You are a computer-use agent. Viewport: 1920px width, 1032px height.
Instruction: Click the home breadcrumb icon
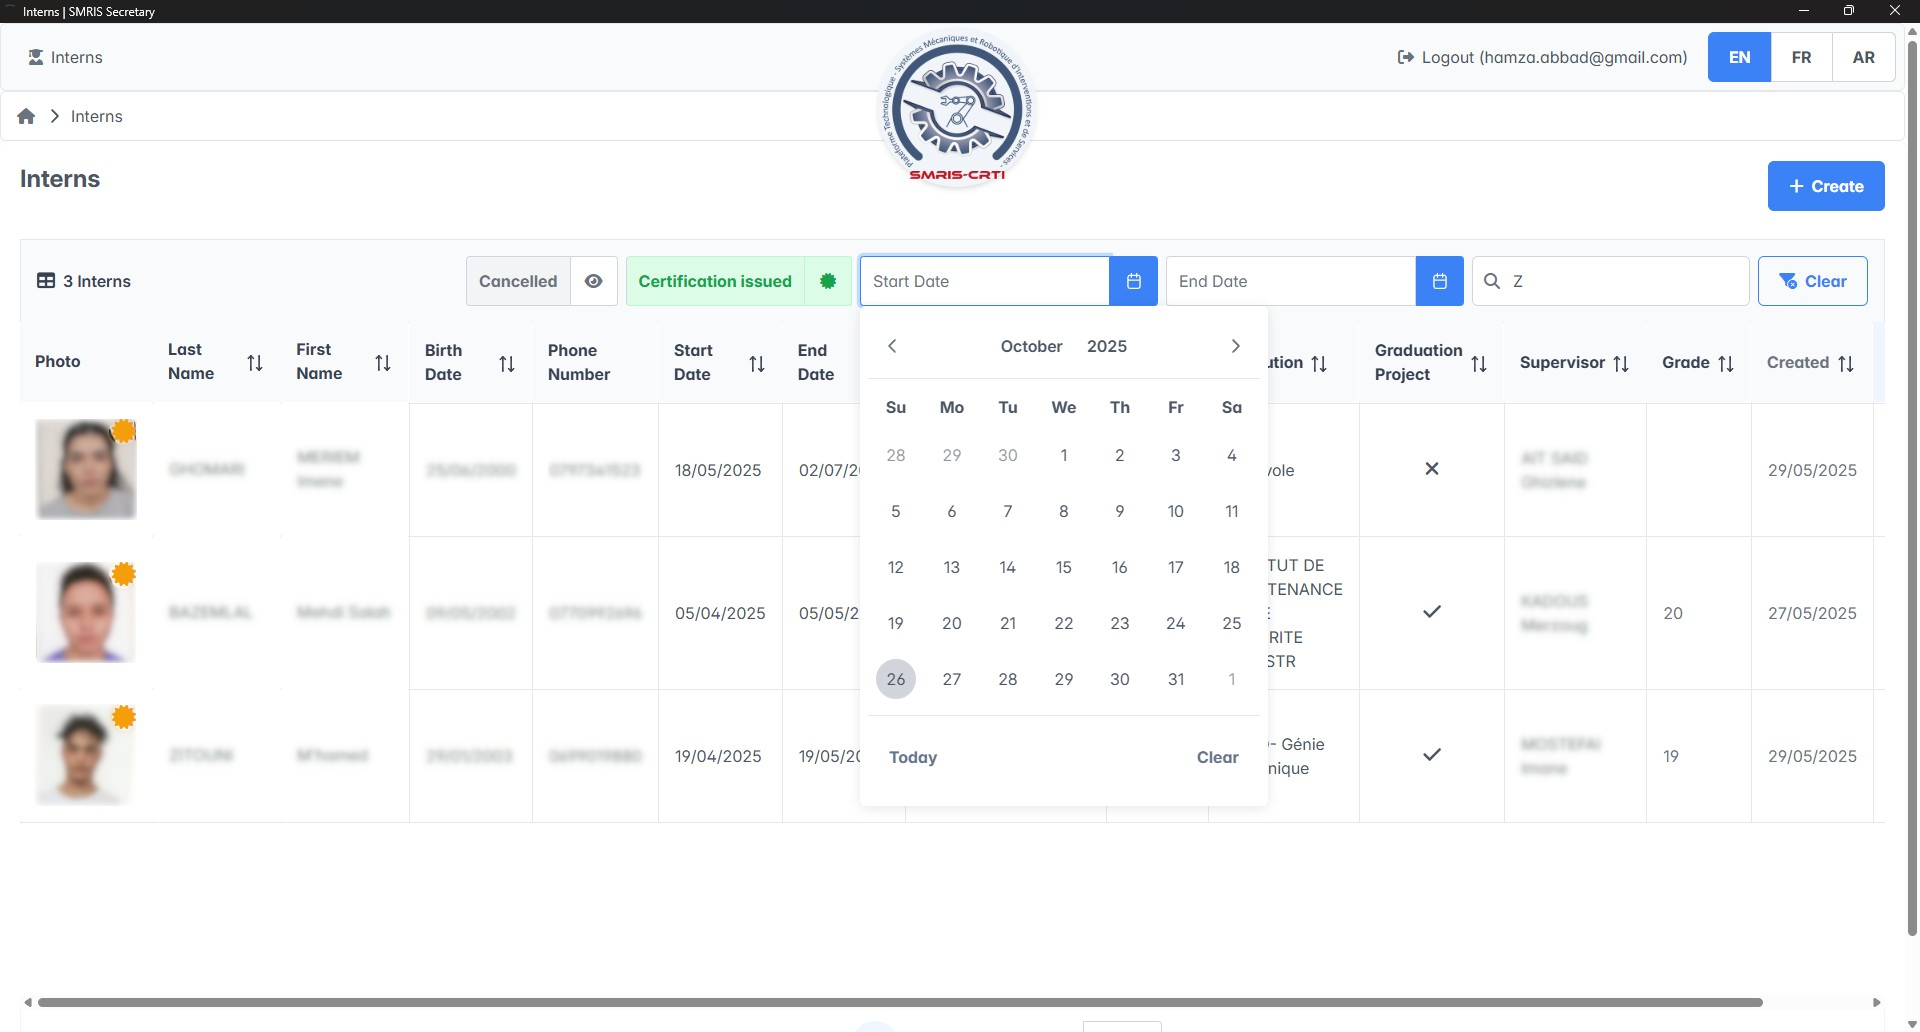(x=26, y=116)
